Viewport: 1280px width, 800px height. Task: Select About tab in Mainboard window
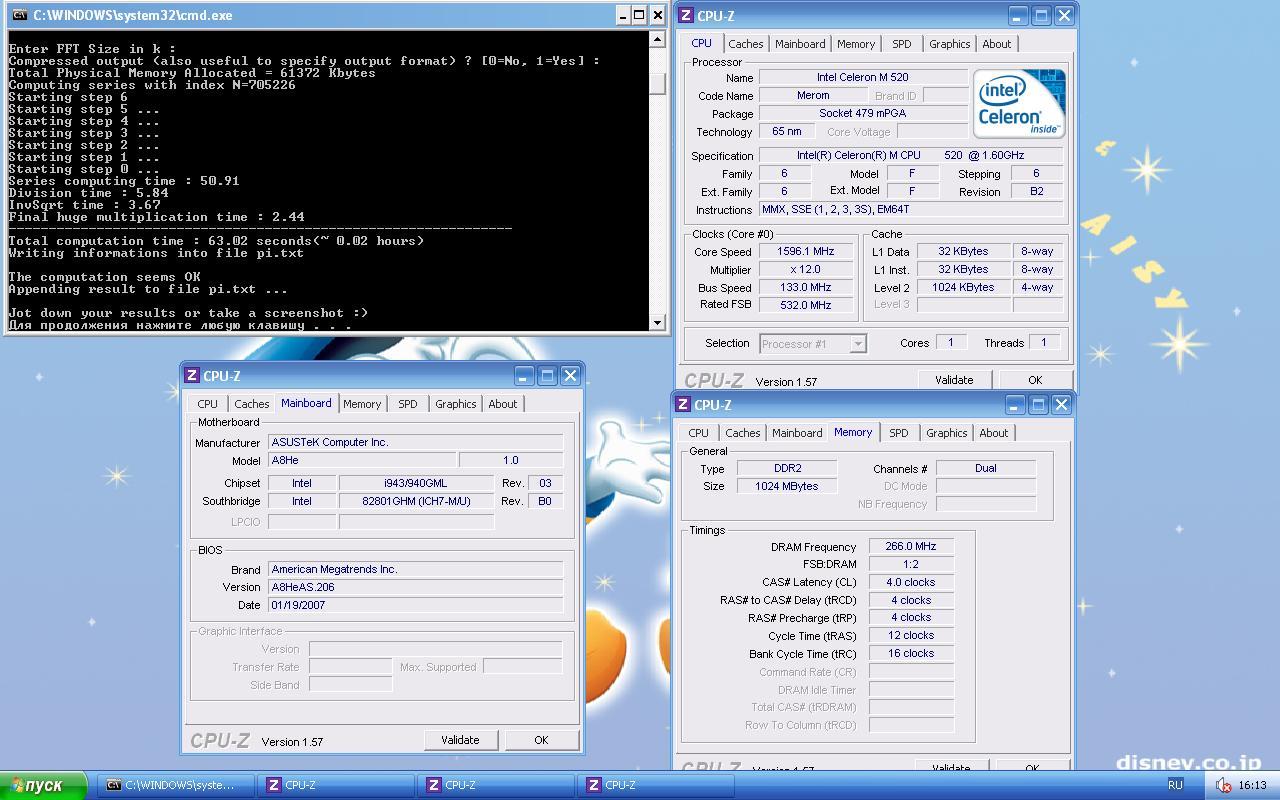tap(503, 404)
